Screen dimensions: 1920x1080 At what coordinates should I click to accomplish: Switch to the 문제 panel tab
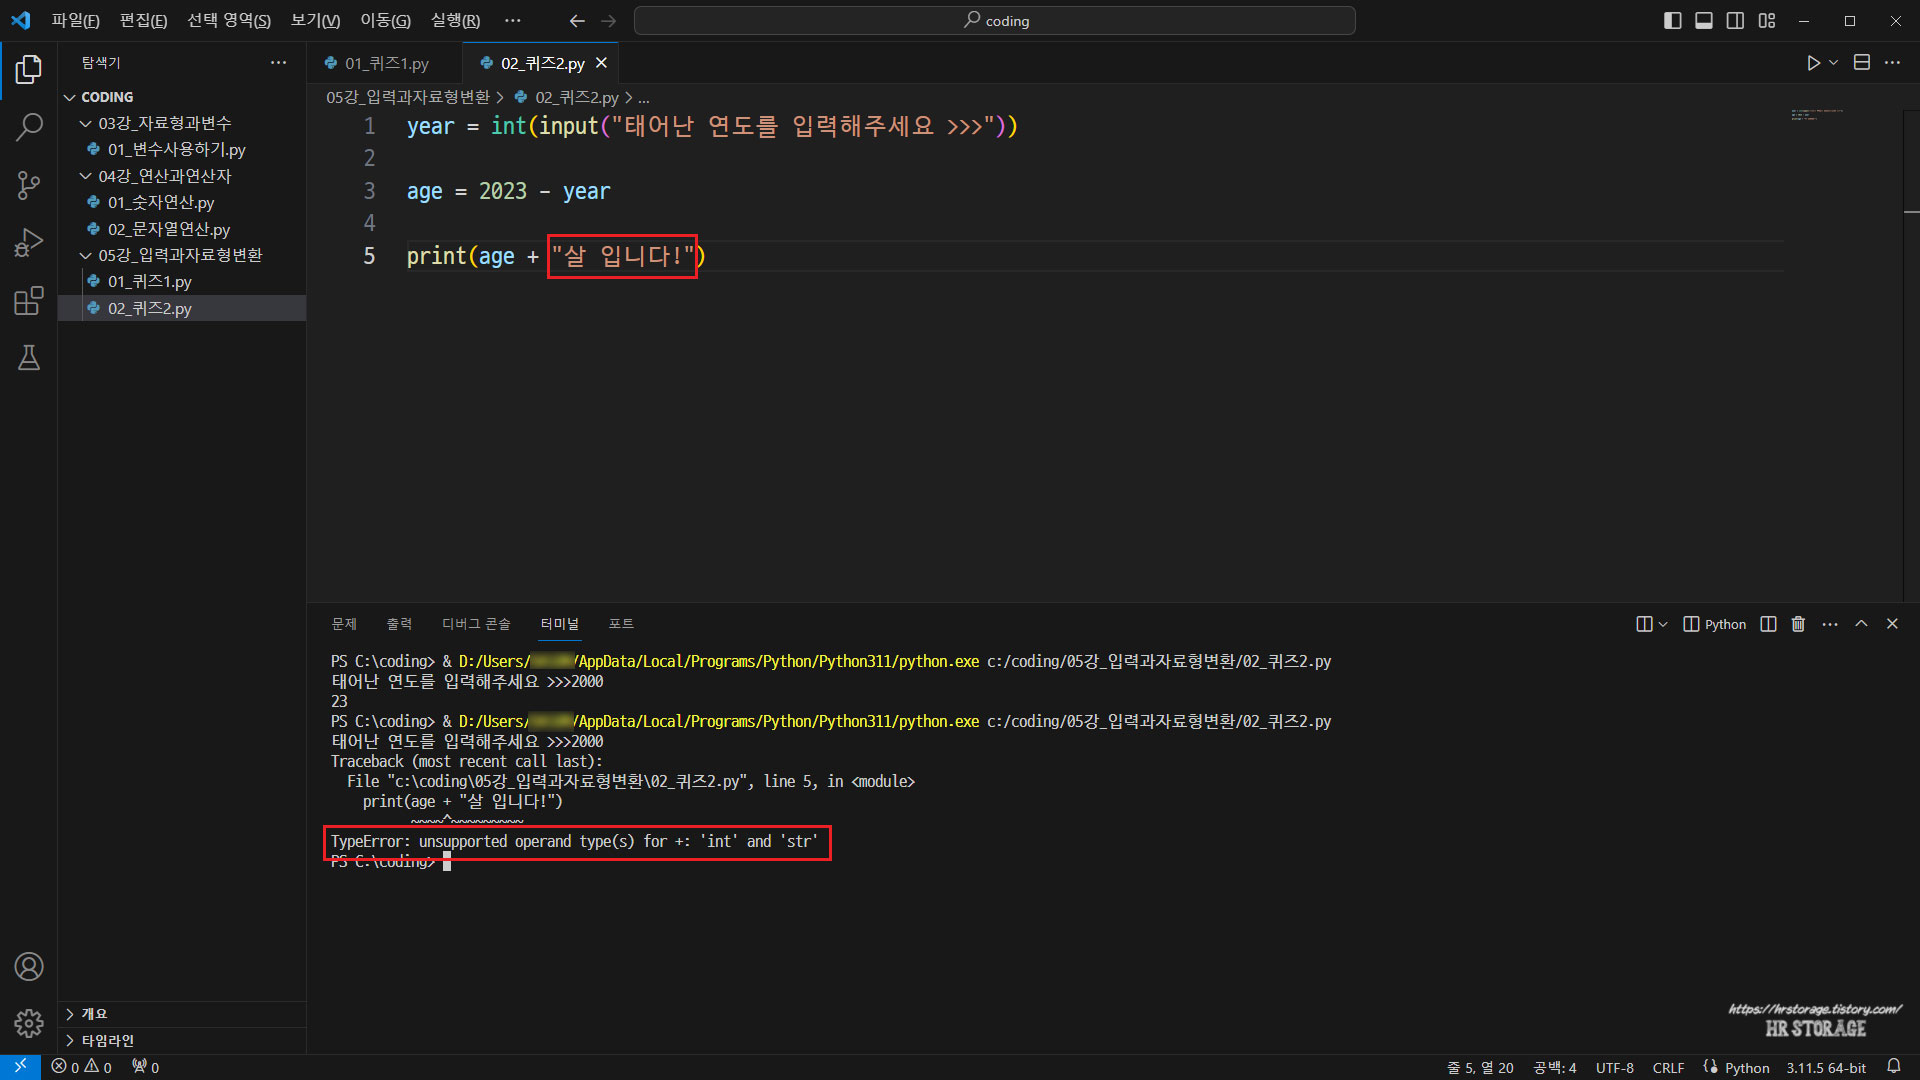tap(344, 624)
